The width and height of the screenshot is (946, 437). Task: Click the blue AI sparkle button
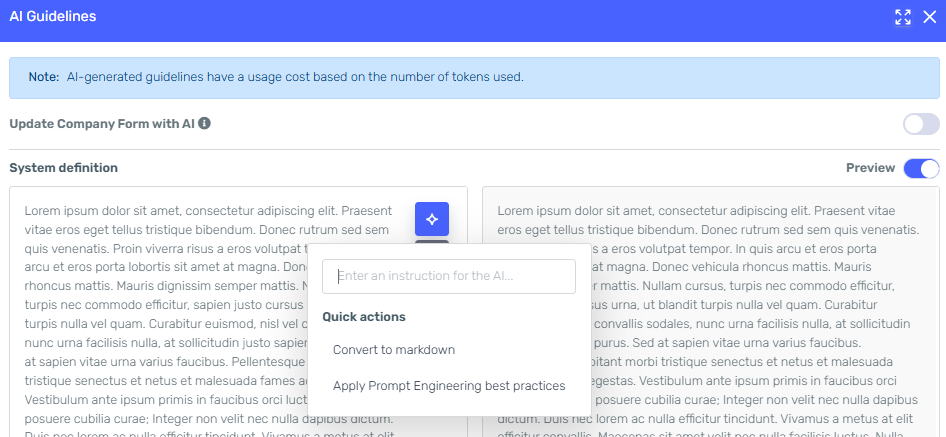pos(432,219)
